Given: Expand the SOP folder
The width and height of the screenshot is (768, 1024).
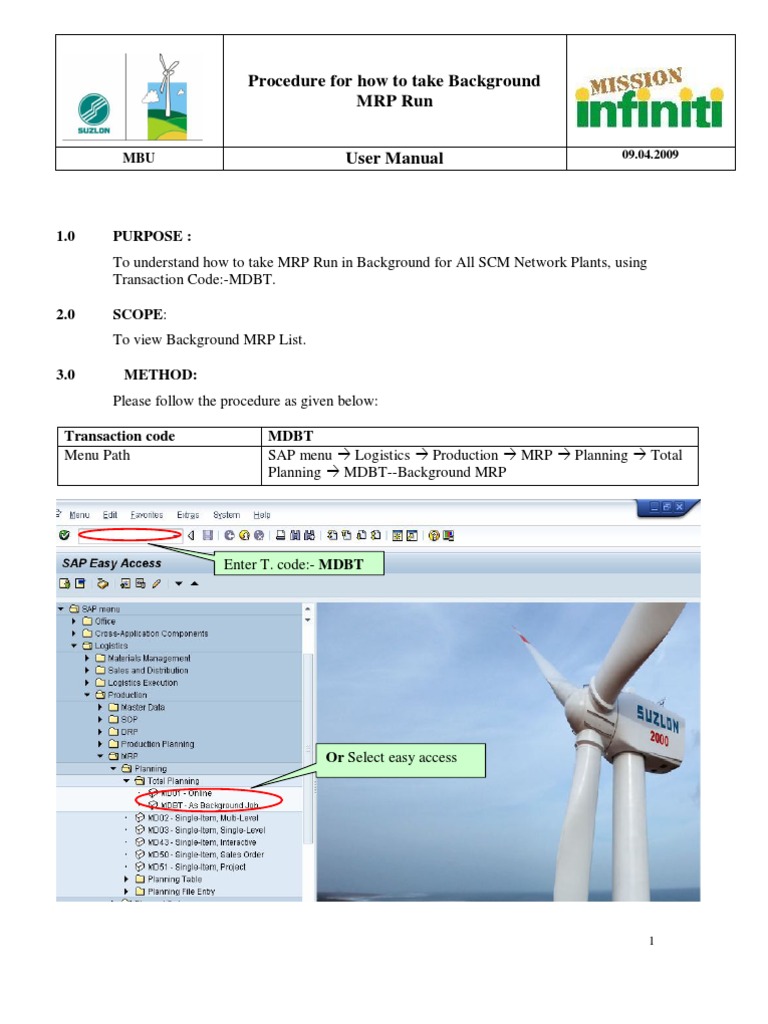Looking at the screenshot, I should pyautogui.click(x=100, y=719).
